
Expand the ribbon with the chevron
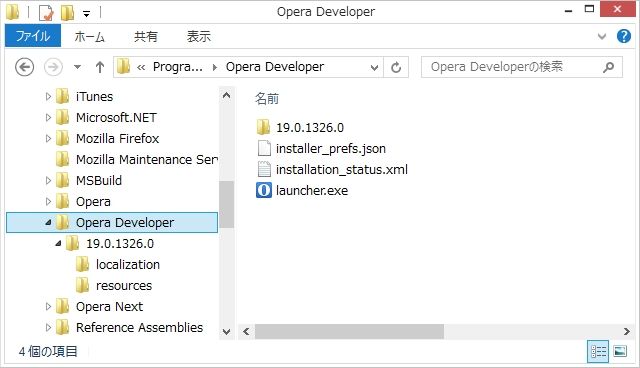pyautogui.click(x=602, y=36)
